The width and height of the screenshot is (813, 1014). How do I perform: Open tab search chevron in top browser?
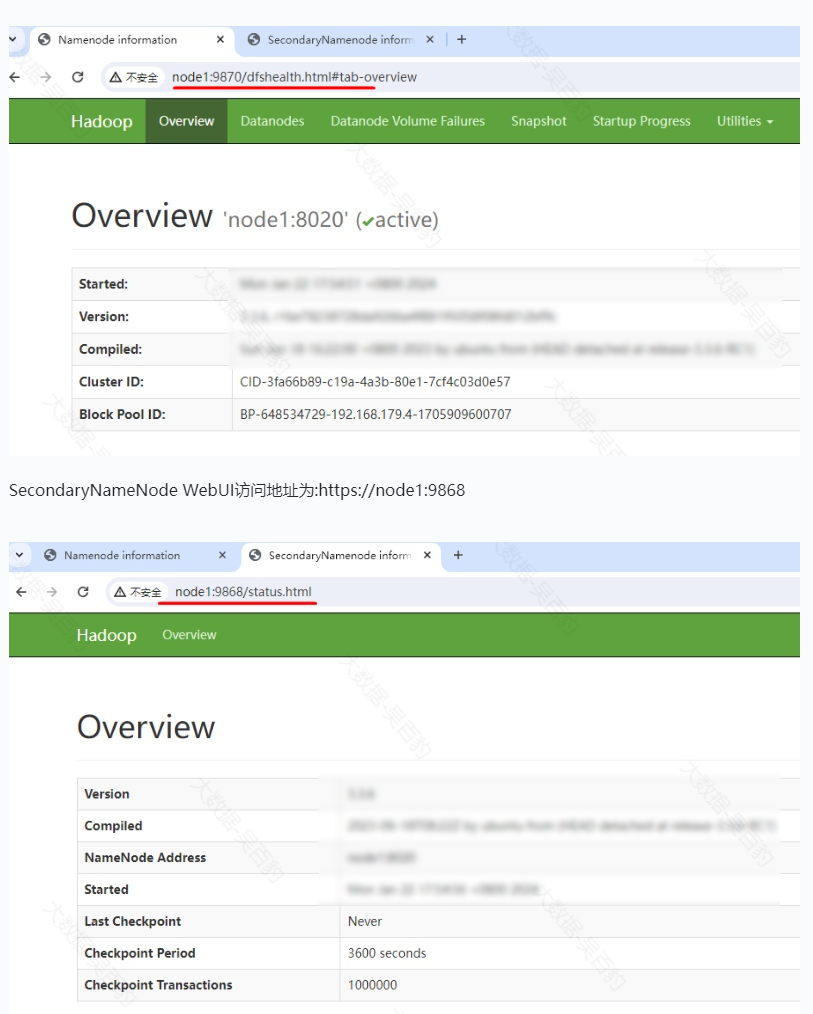[x=13, y=39]
